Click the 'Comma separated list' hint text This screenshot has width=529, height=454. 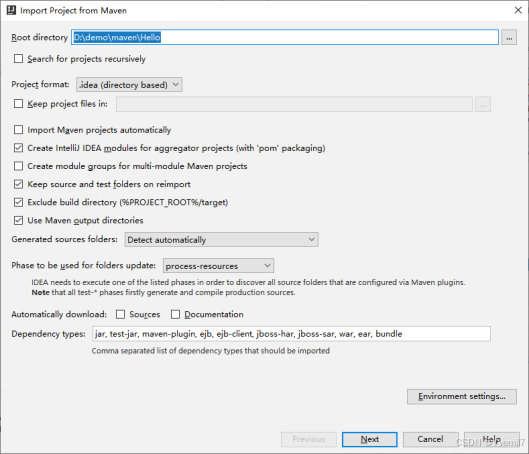(211, 351)
